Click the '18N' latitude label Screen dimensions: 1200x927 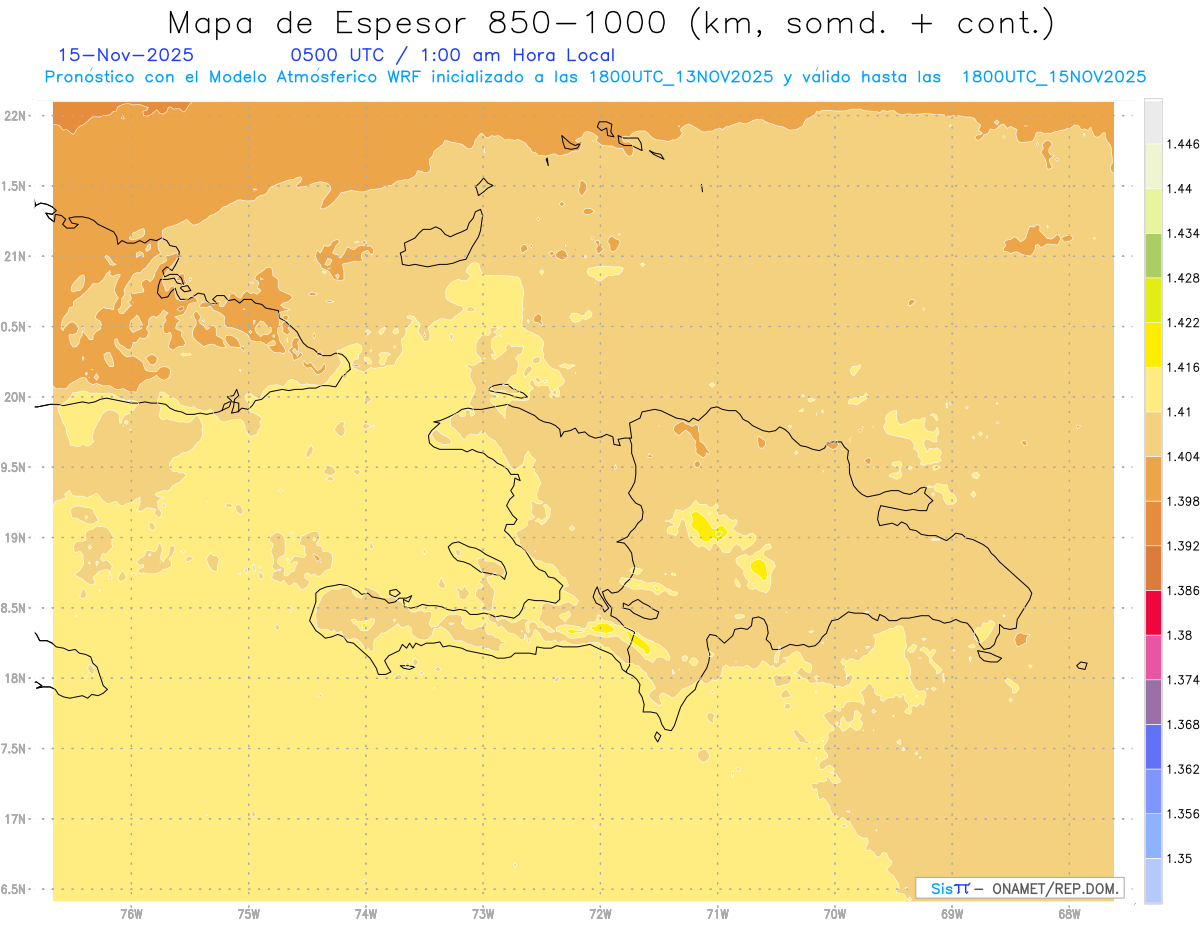17,678
